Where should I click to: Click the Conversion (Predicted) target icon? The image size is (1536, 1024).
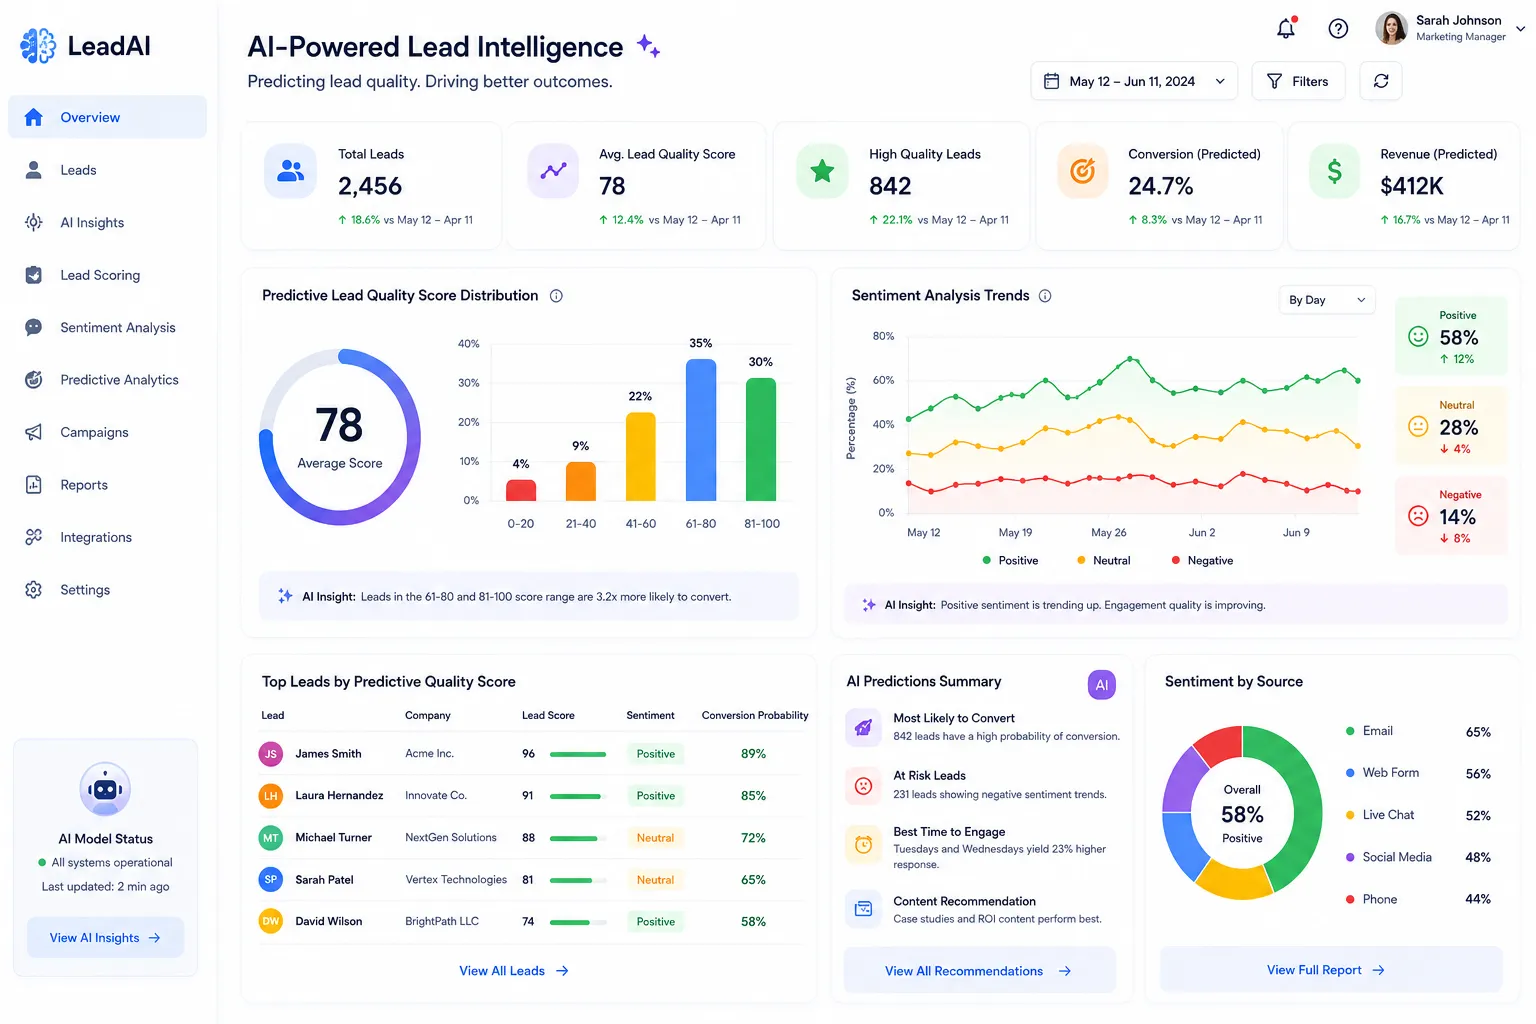(1082, 171)
